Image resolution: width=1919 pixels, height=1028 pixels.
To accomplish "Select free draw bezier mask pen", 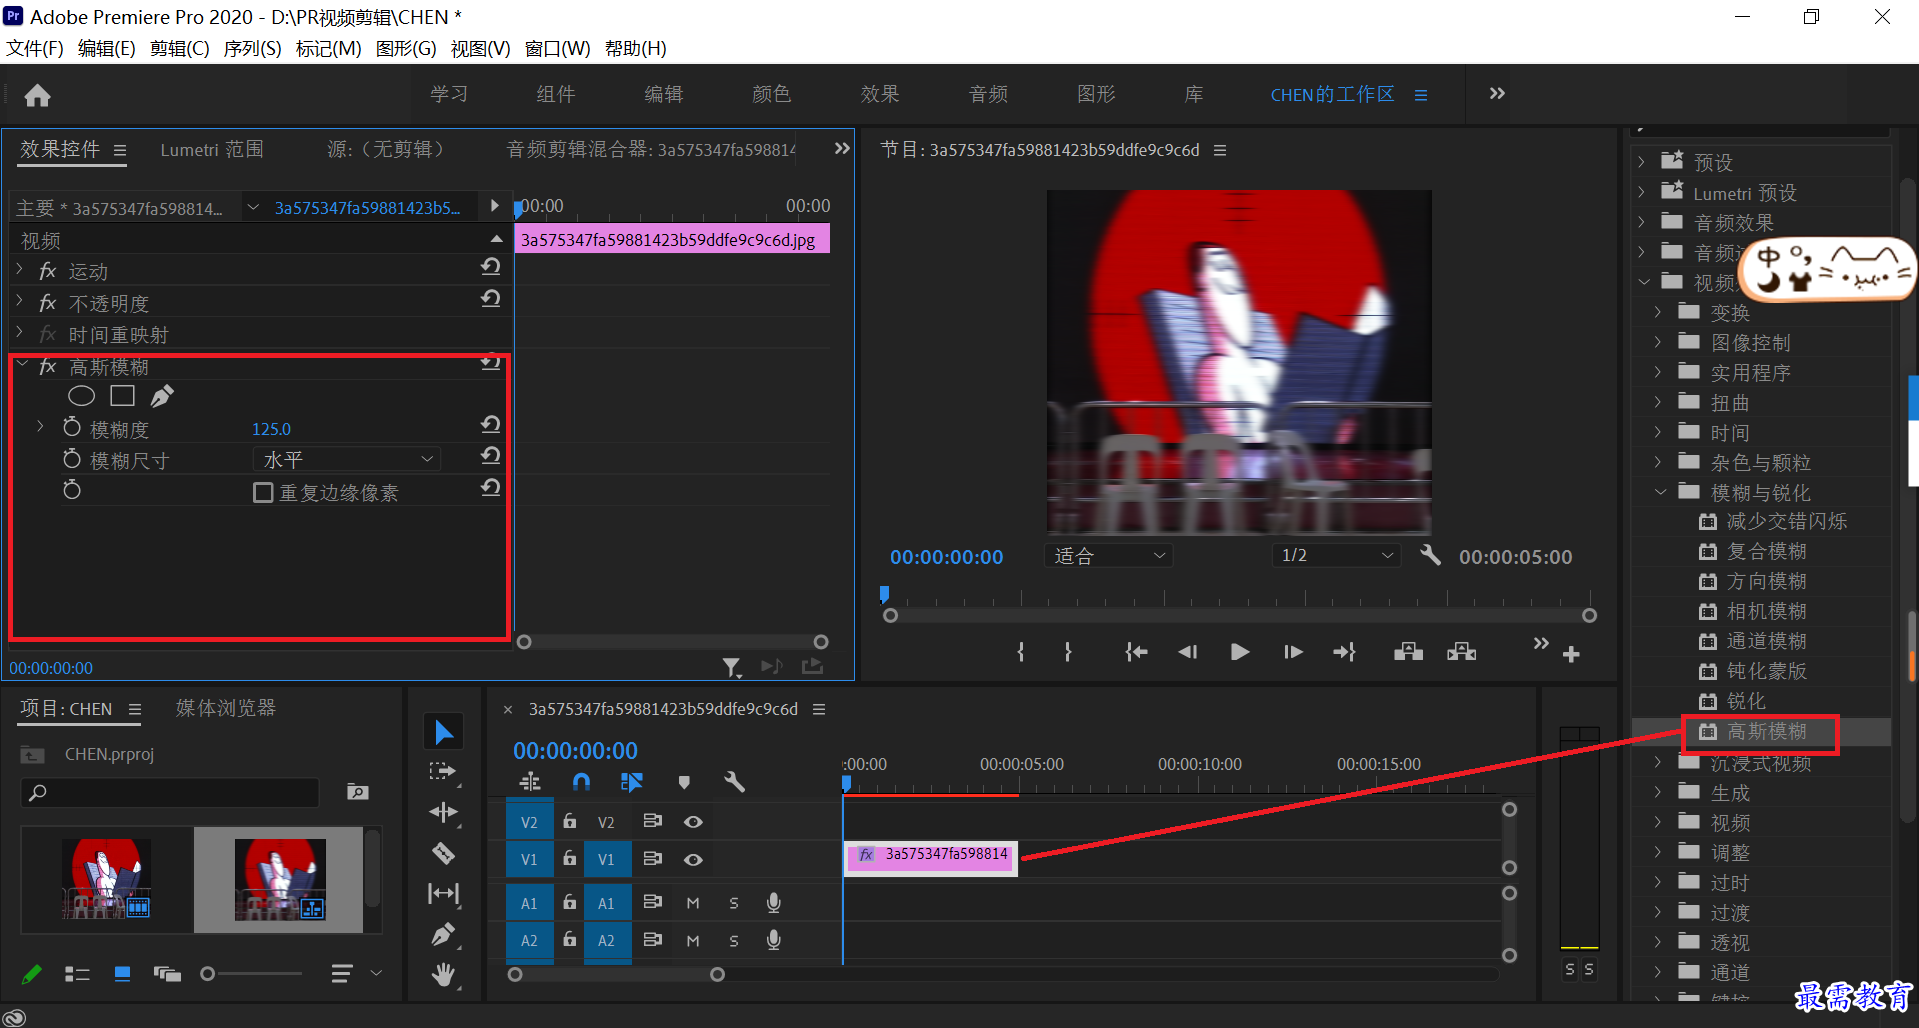I will [x=162, y=396].
